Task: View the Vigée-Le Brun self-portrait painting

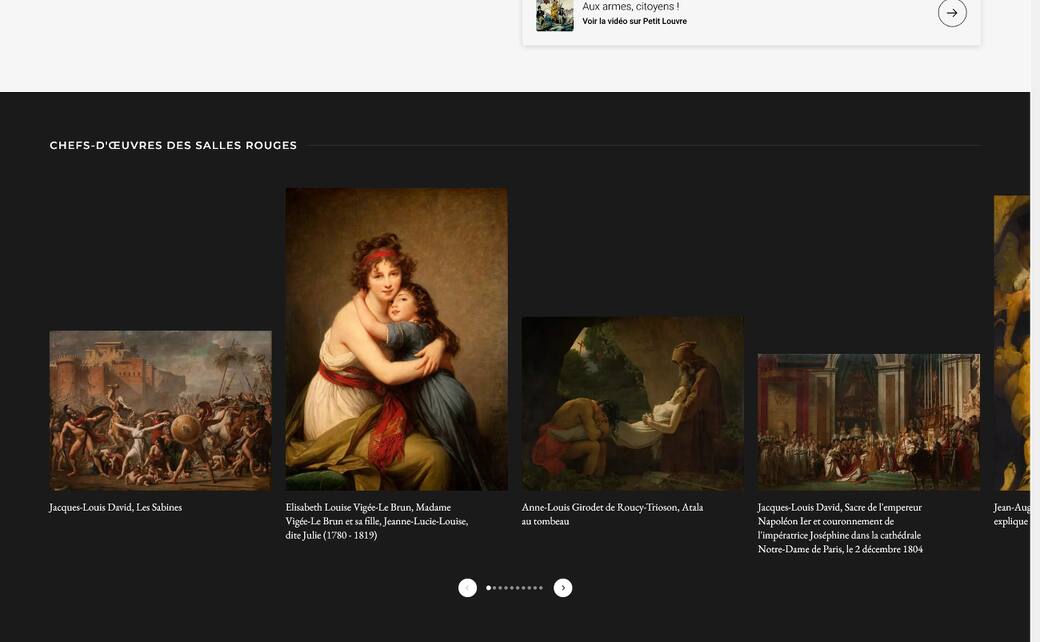Action: click(x=396, y=340)
